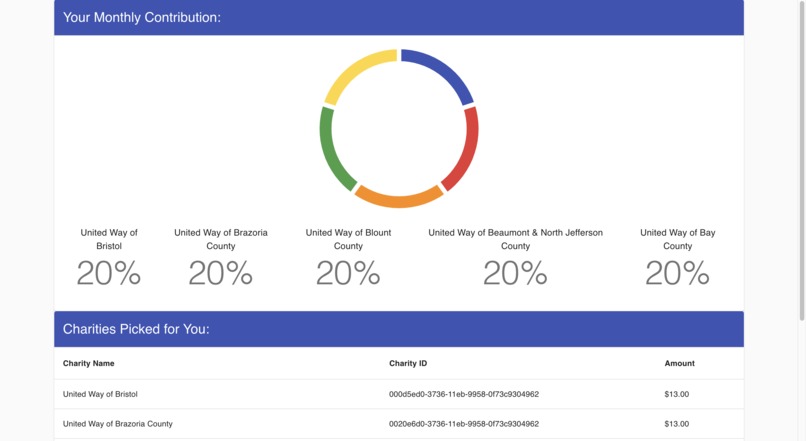Click the 20% under Beaumont & North Jefferson
The height and width of the screenshot is (441, 806).
(x=516, y=273)
